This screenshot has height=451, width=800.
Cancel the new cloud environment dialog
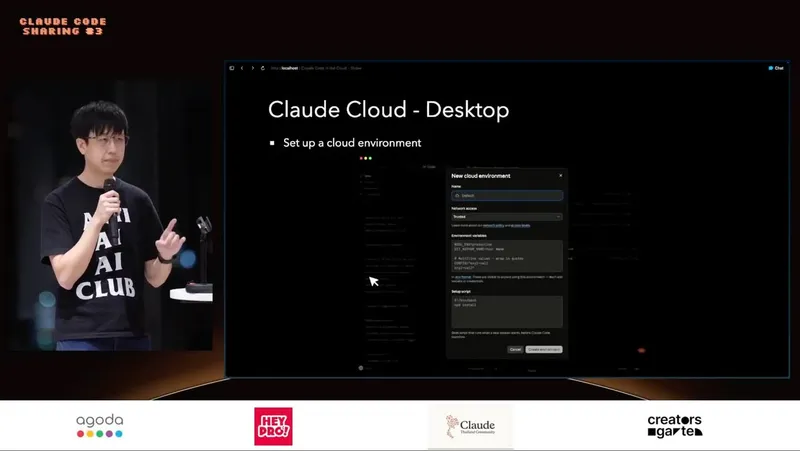515,349
